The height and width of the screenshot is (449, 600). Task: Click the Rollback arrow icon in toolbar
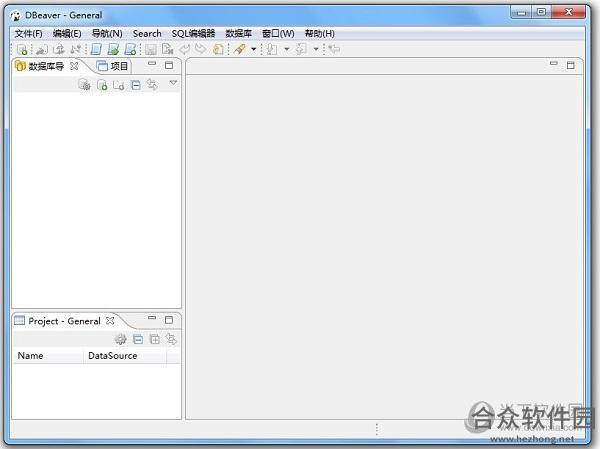[x=200, y=49]
